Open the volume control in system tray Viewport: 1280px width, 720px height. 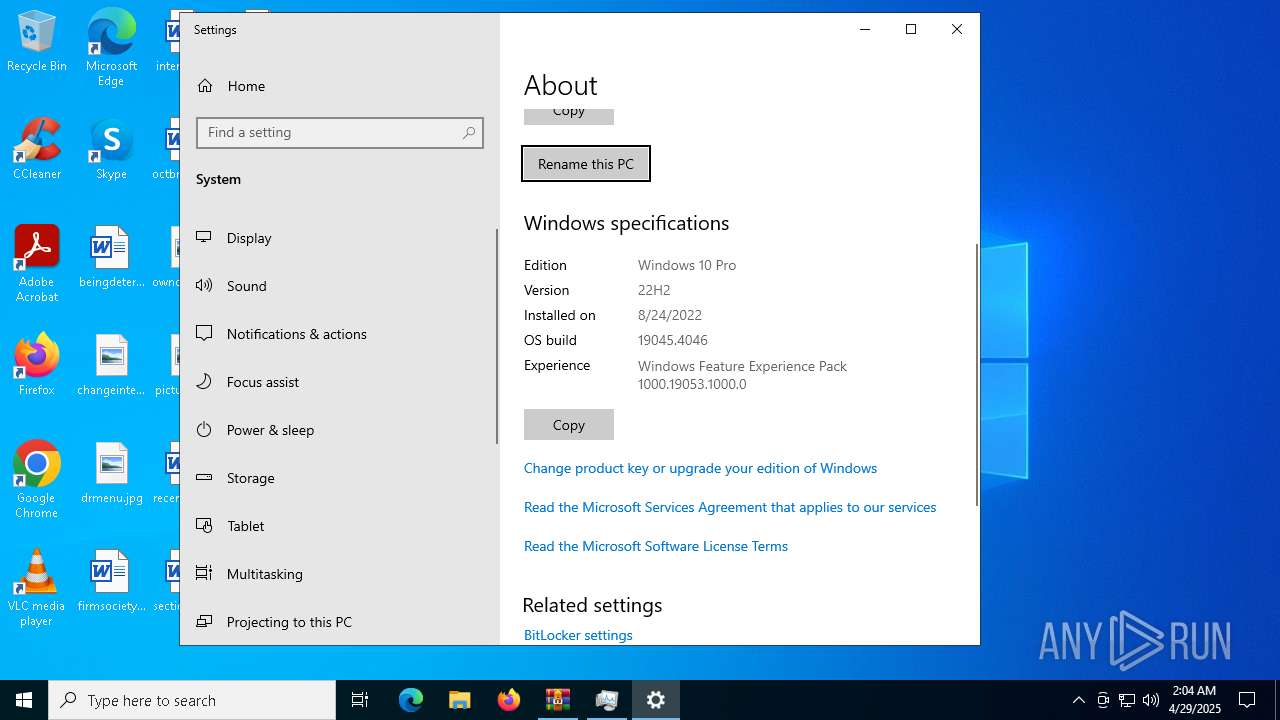pyautogui.click(x=1151, y=700)
